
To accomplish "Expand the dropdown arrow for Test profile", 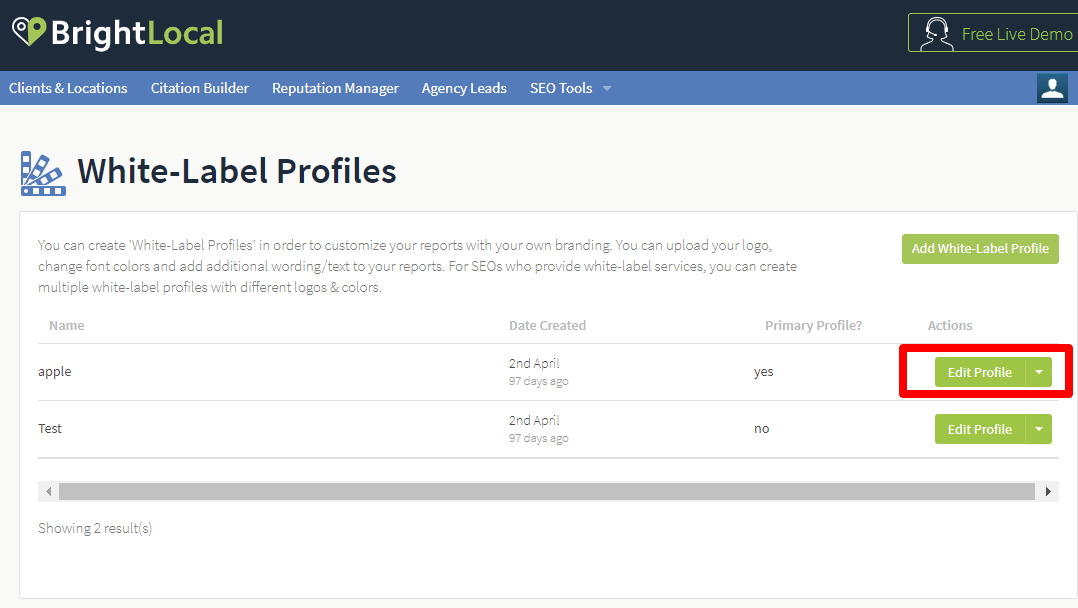I will point(1039,429).
